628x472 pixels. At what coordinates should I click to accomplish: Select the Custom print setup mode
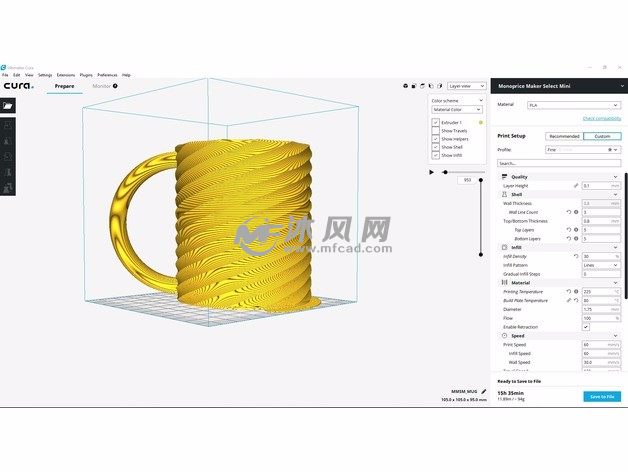pyautogui.click(x=602, y=136)
